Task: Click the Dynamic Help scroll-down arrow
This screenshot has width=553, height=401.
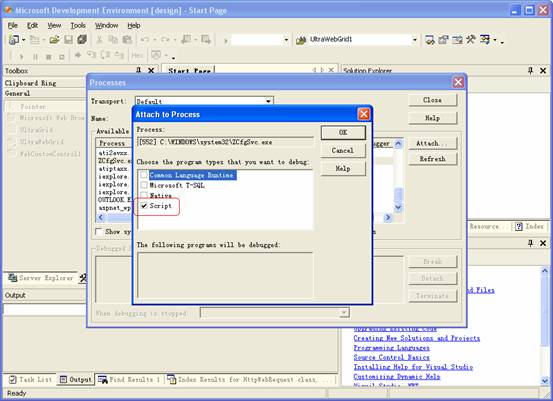Action: 545,381
